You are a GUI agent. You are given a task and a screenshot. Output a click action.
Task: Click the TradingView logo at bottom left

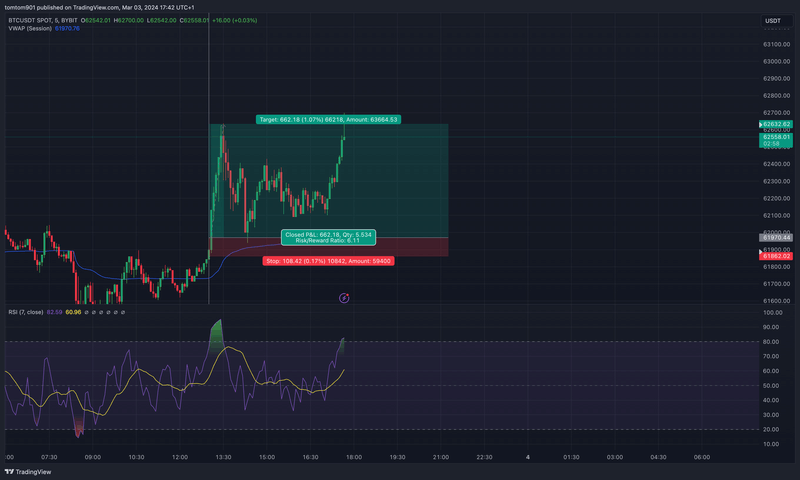pos(28,472)
